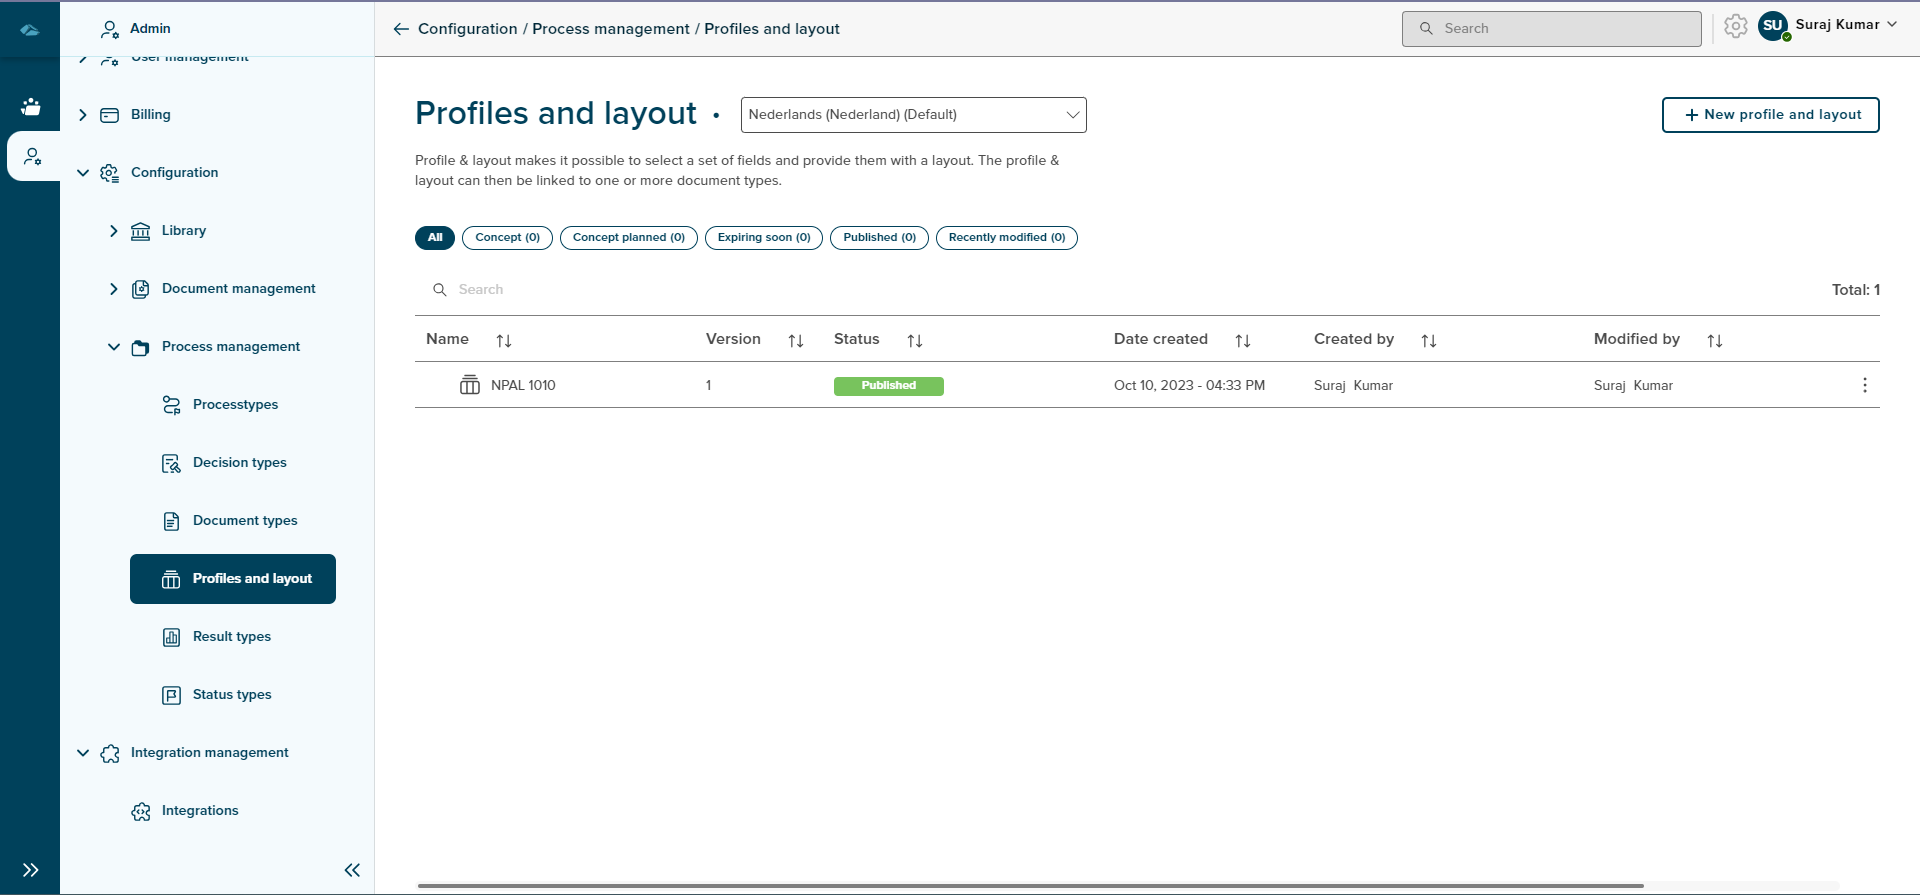Expand rail with double right chevron icon
Viewport: 1920px width, 895px height.
pyautogui.click(x=31, y=870)
